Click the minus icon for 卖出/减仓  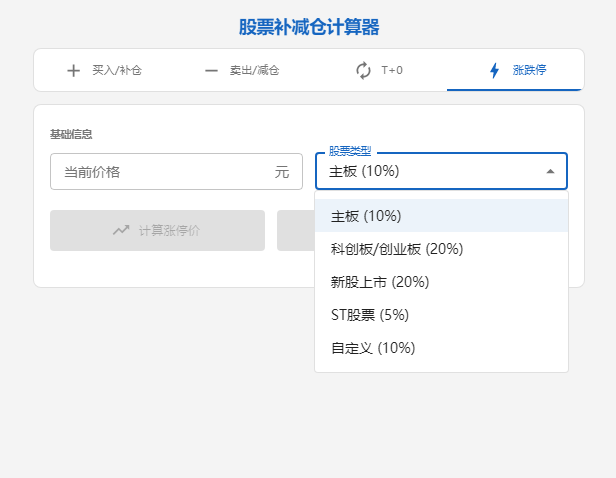point(211,71)
